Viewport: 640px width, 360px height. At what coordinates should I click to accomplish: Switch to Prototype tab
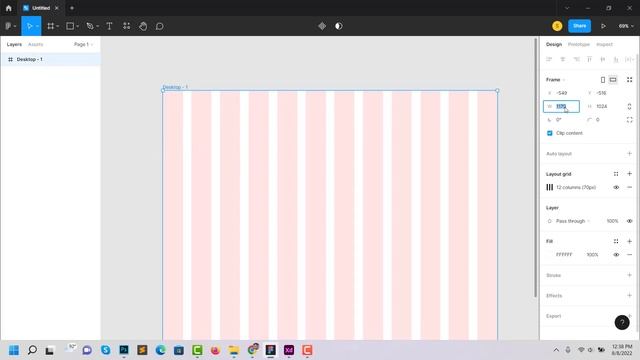tap(579, 44)
